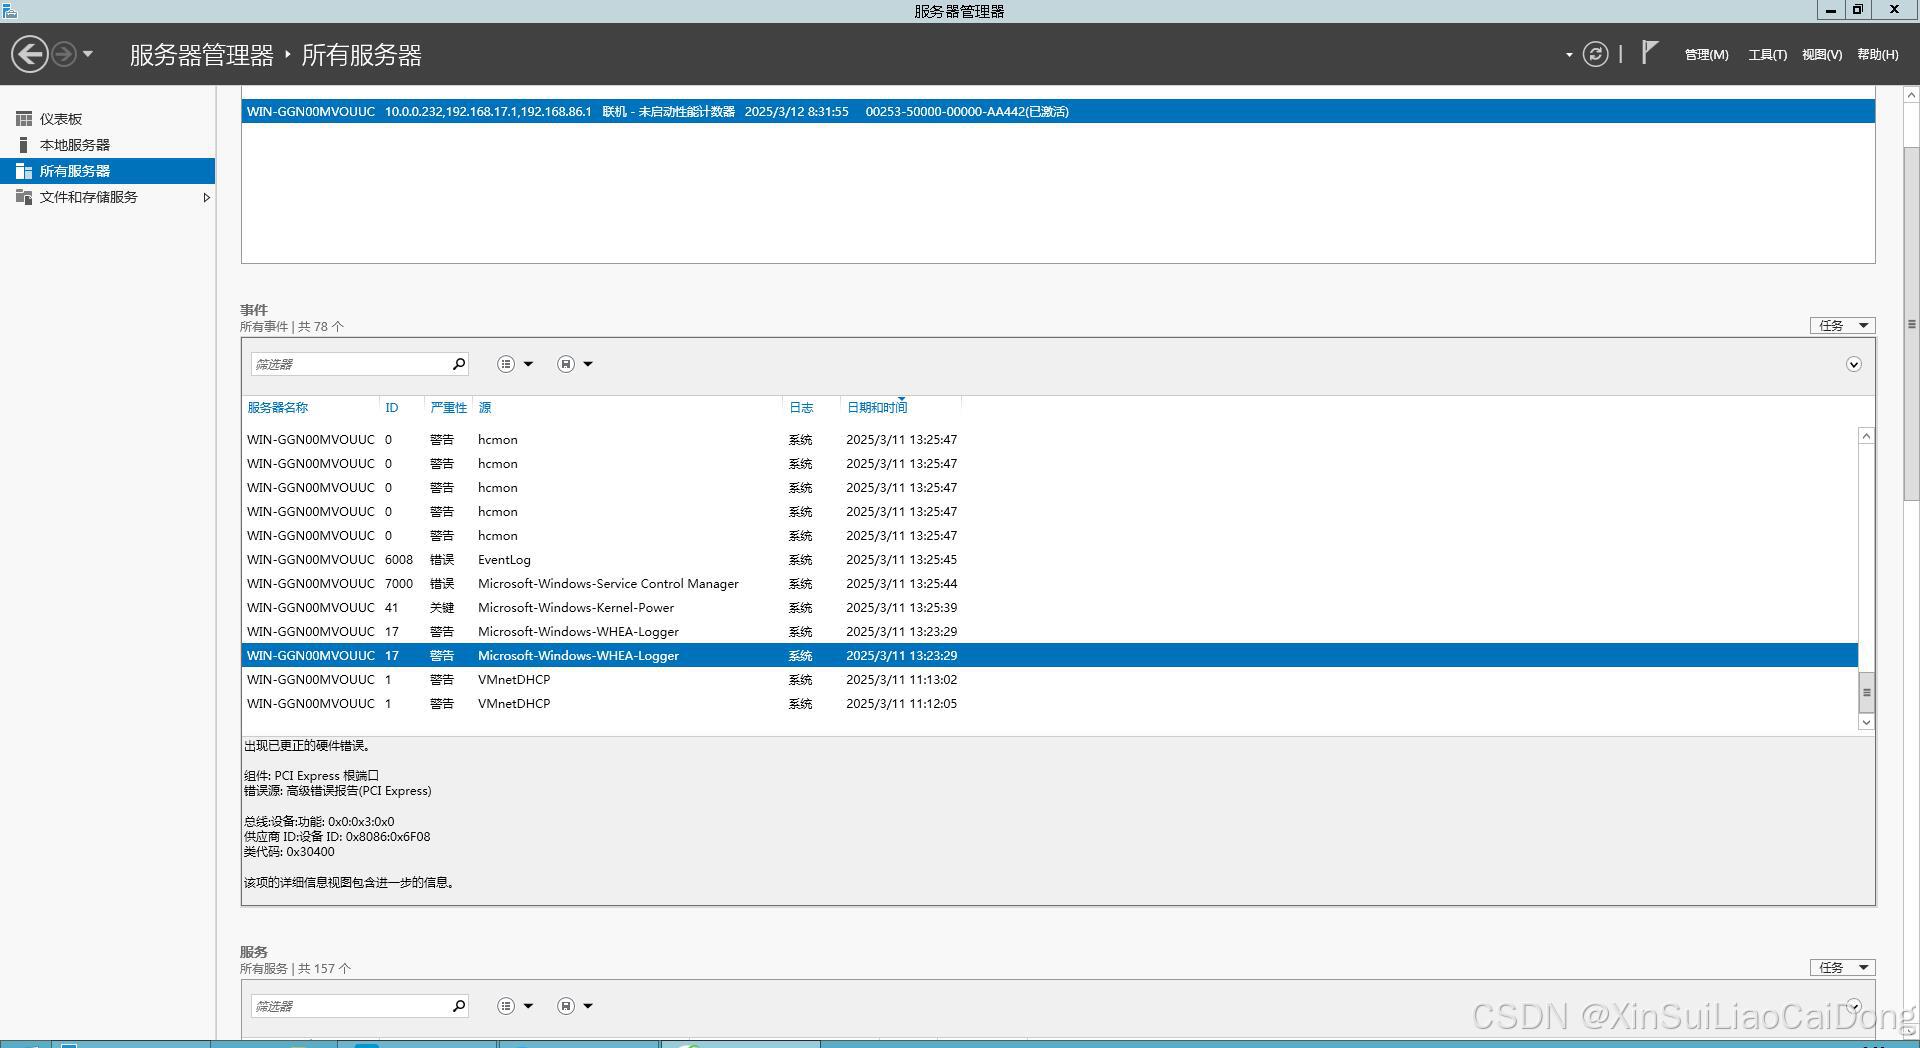Open events saved queries dropdown icon

click(575, 364)
